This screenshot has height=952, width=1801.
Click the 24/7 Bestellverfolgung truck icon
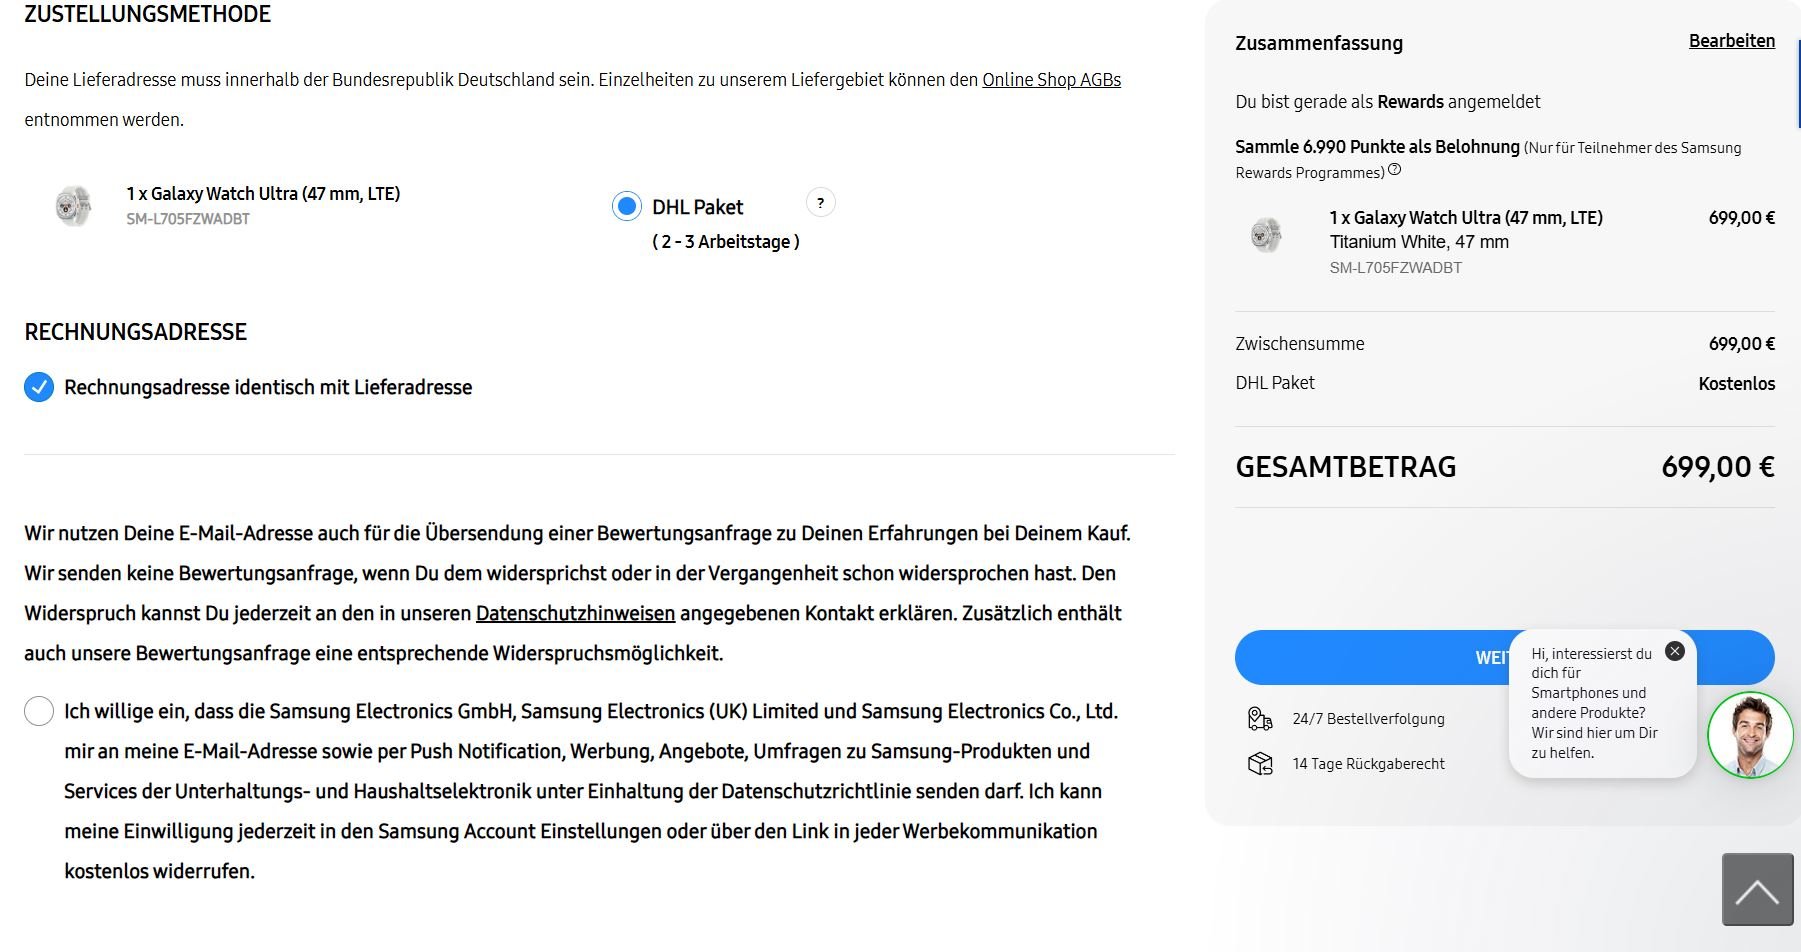pos(1259,719)
